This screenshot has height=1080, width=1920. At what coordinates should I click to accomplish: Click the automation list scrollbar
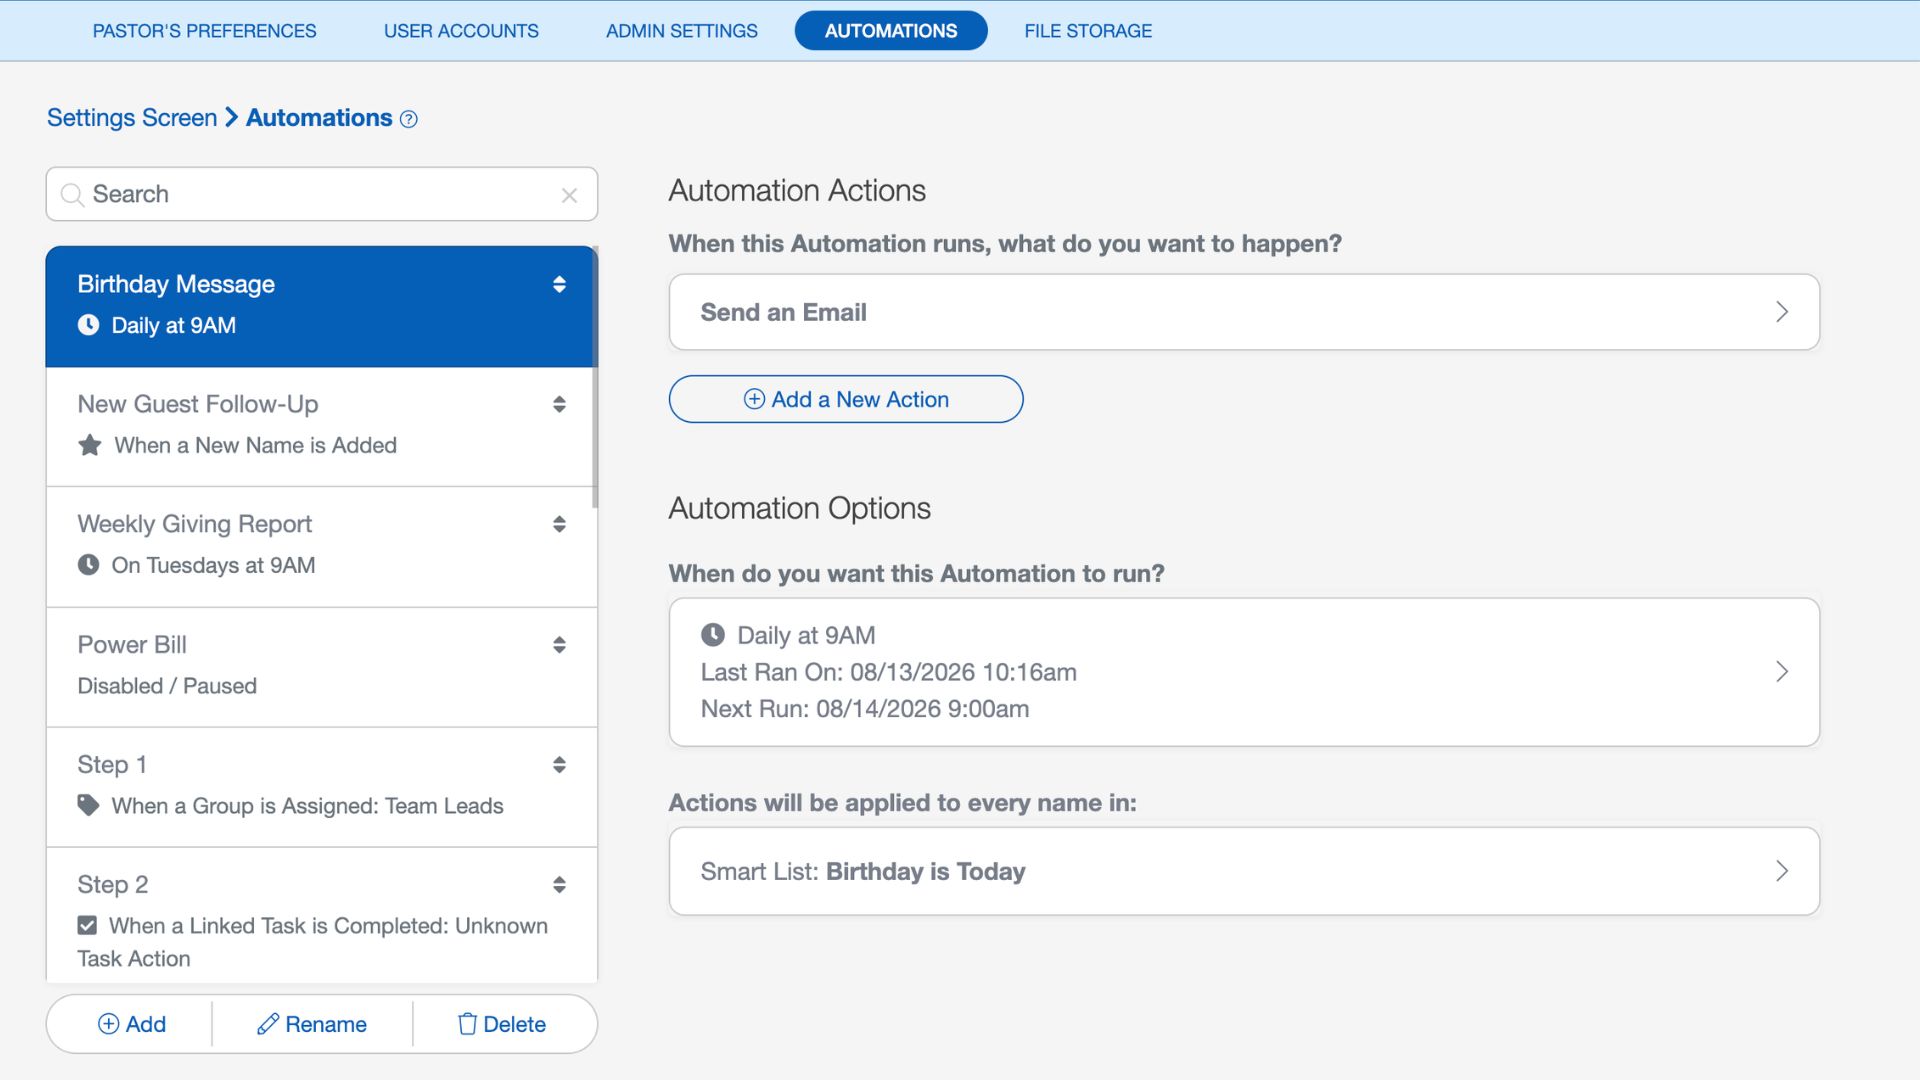595,377
